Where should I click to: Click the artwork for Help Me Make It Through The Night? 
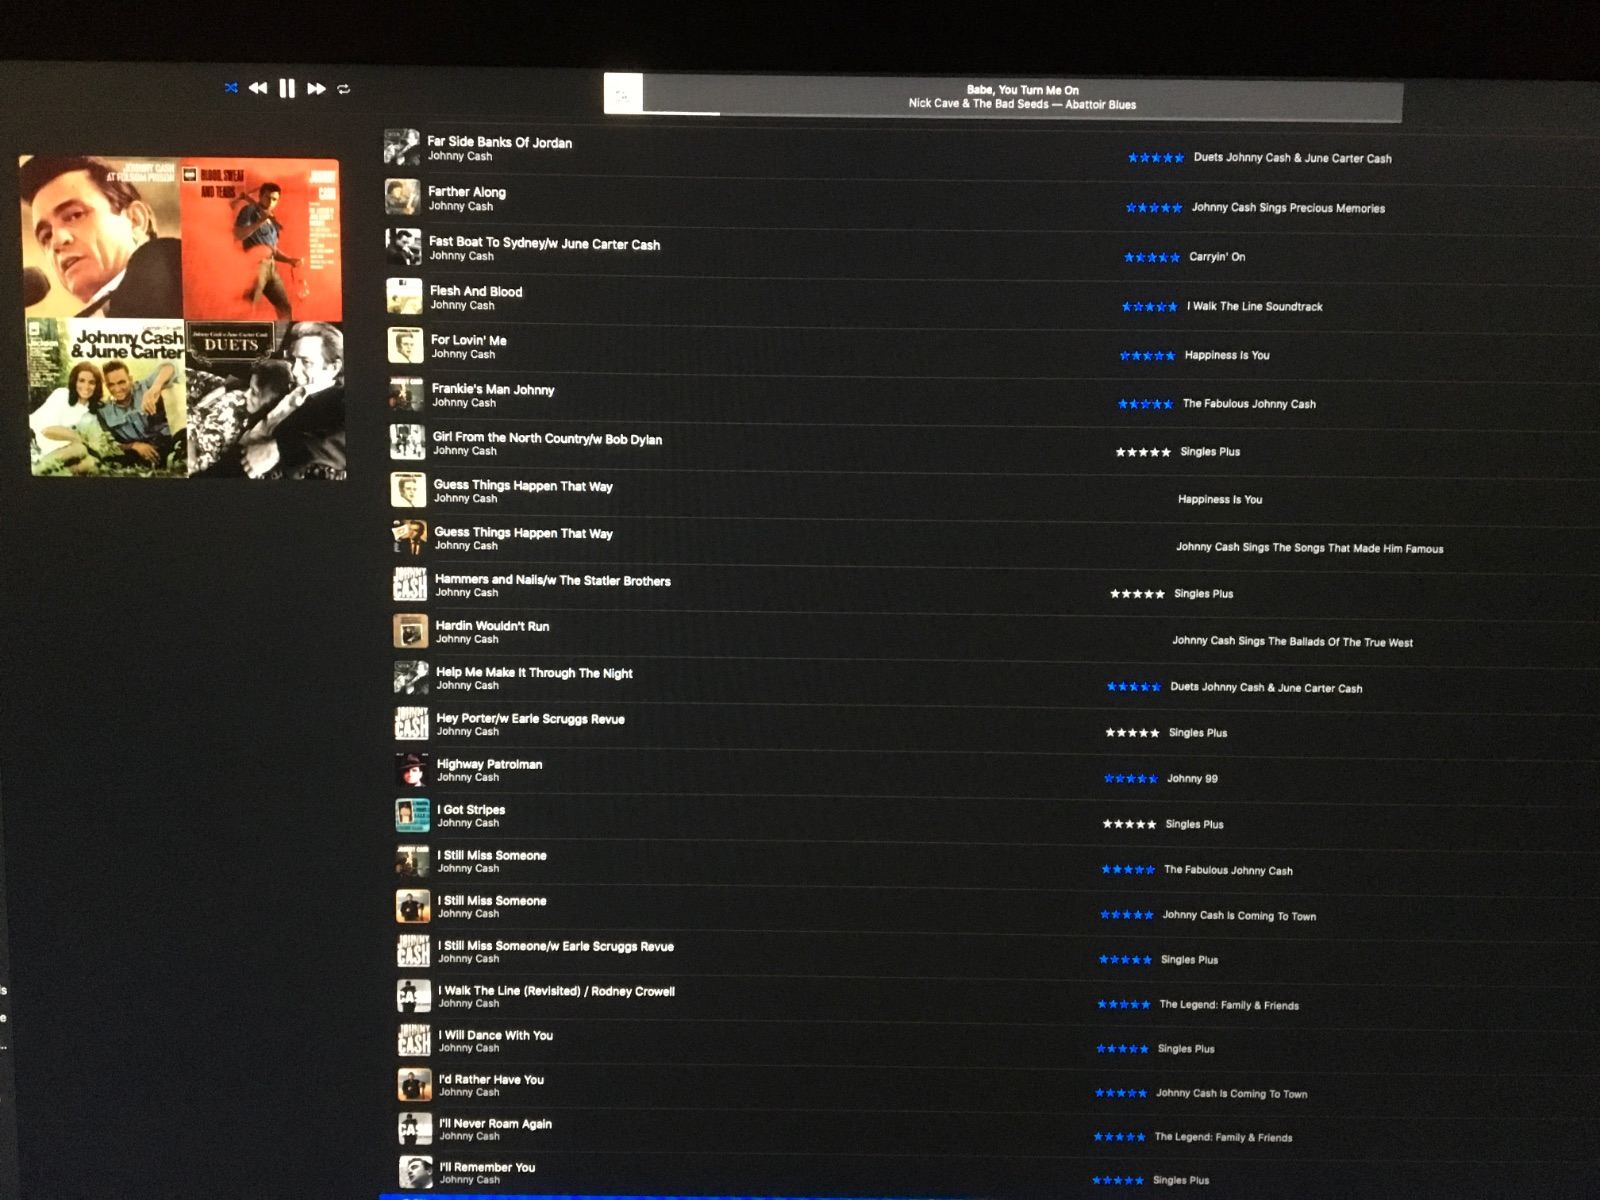(412, 678)
